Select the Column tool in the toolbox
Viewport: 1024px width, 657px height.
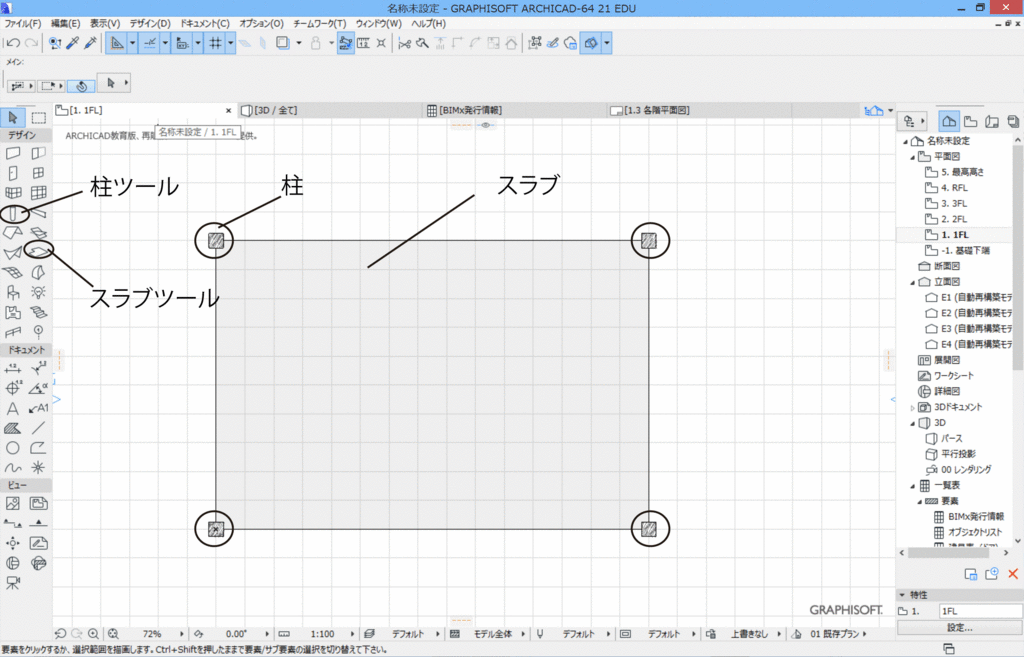click(12, 213)
